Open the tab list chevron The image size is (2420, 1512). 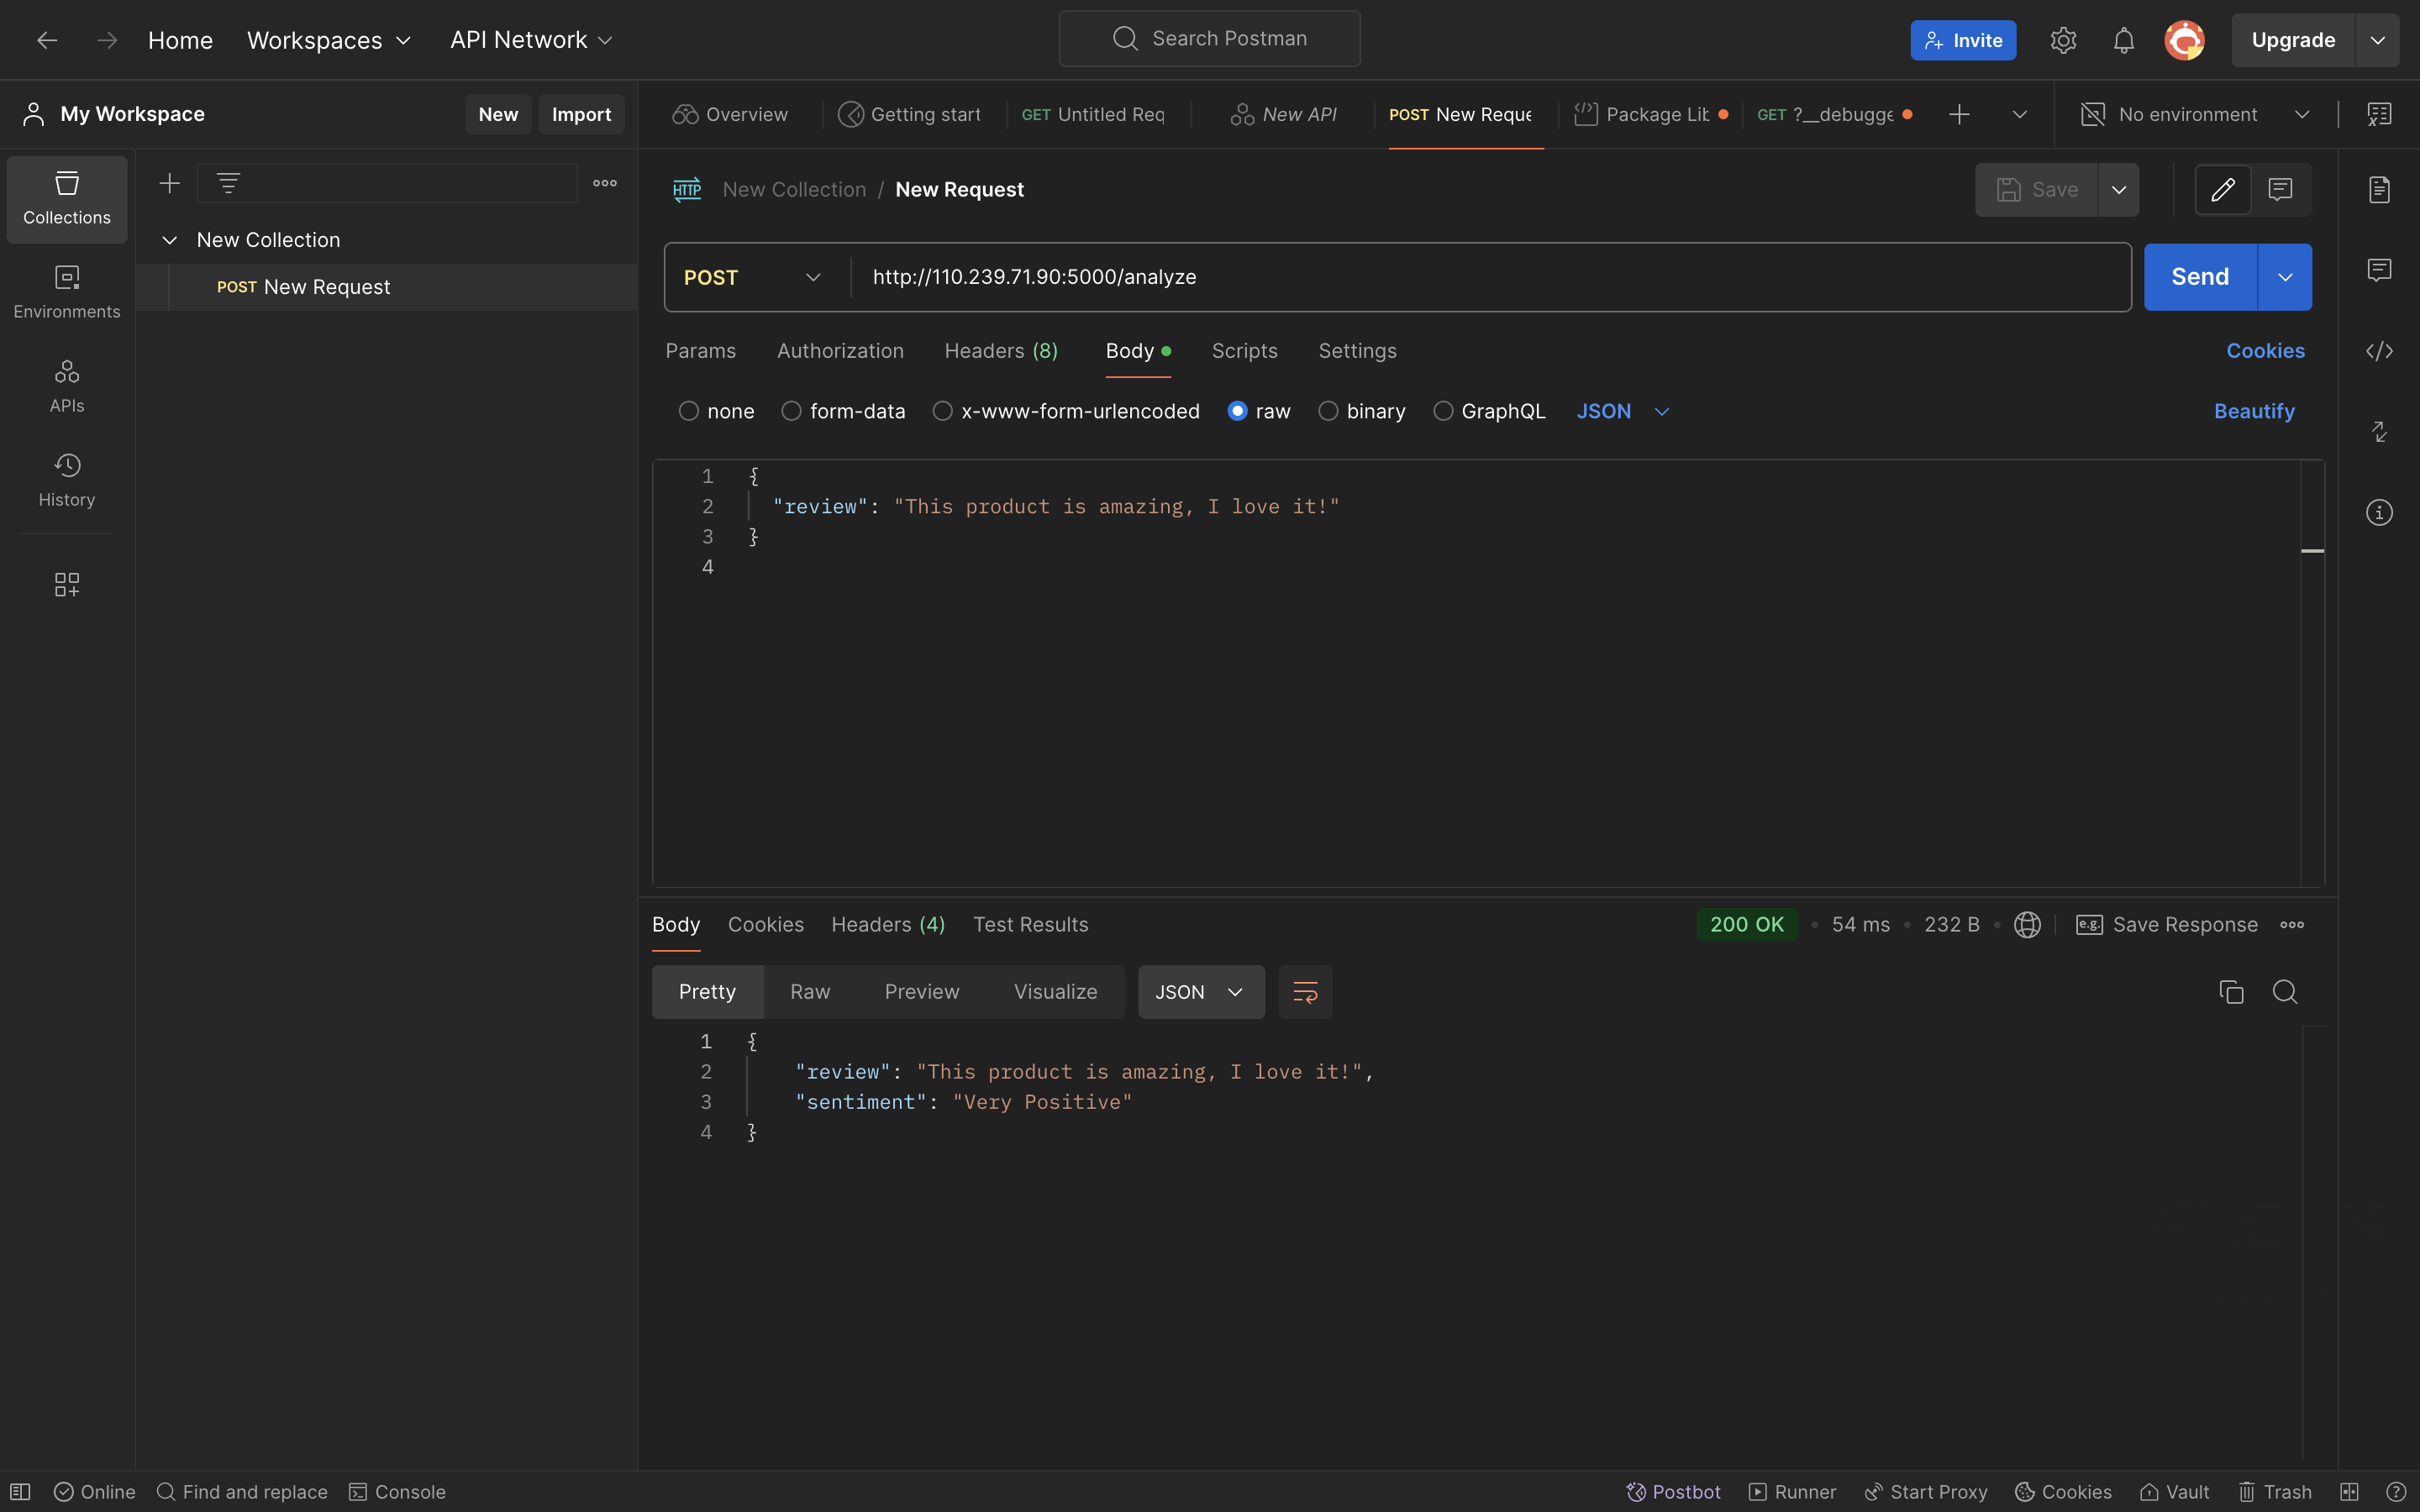(2019, 114)
